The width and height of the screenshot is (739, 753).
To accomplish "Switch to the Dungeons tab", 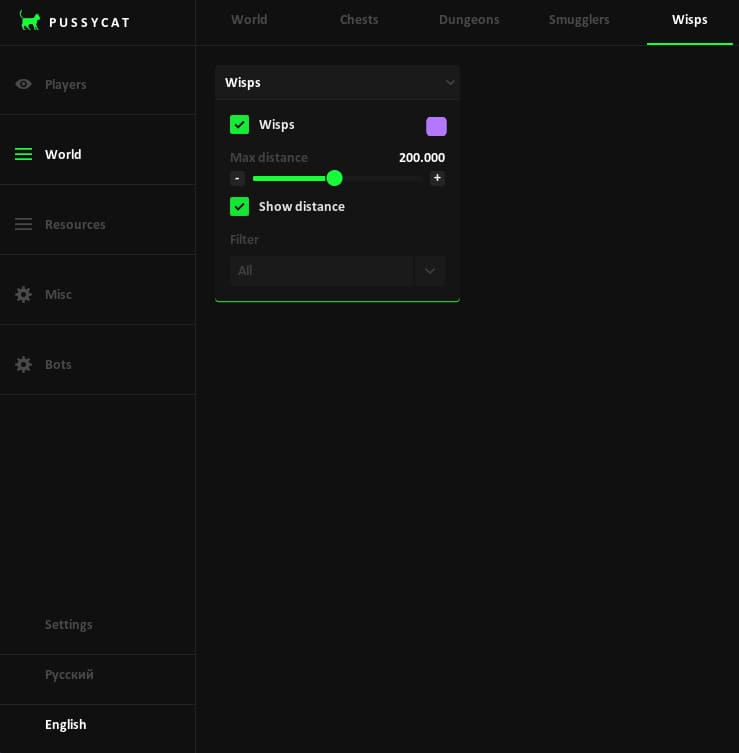I will point(469,20).
